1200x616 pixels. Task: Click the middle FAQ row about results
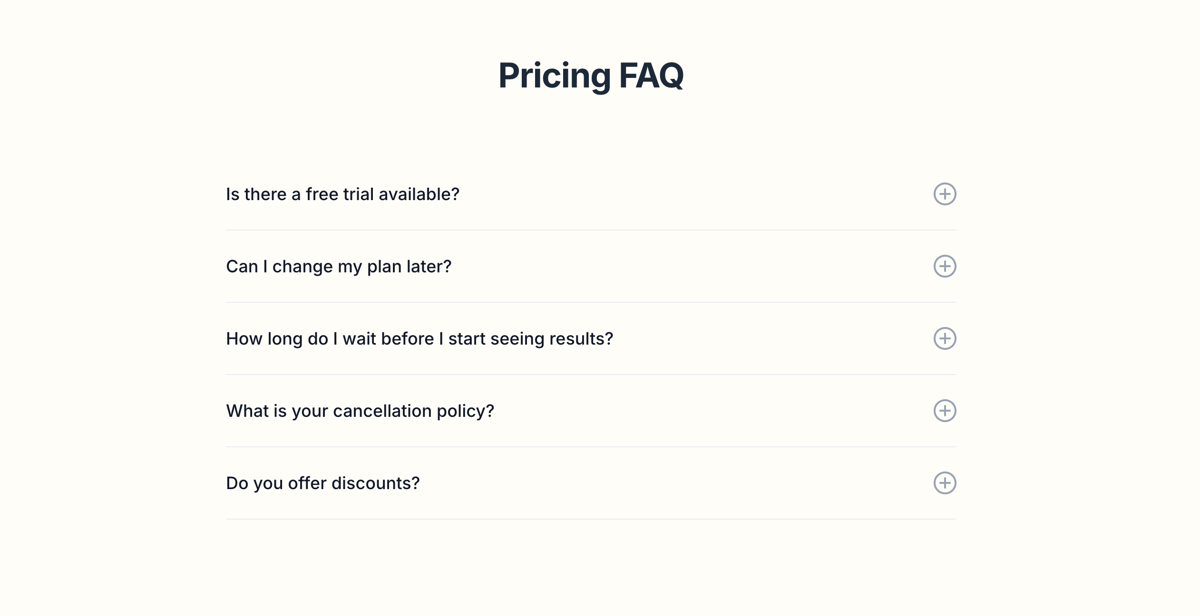(x=590, y=338)
